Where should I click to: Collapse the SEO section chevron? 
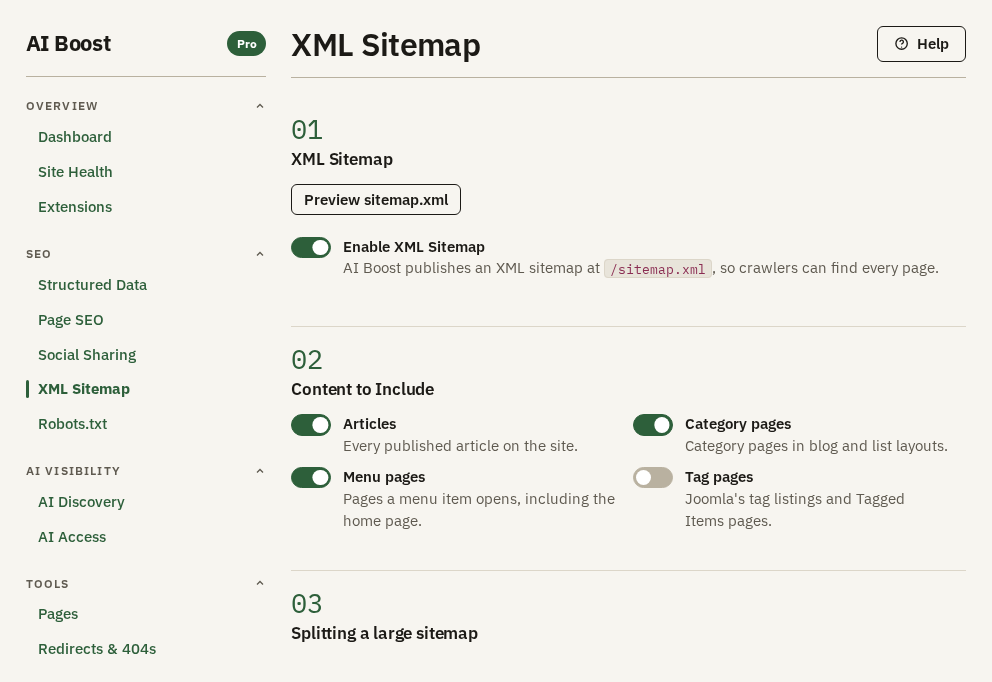point(259,254)
